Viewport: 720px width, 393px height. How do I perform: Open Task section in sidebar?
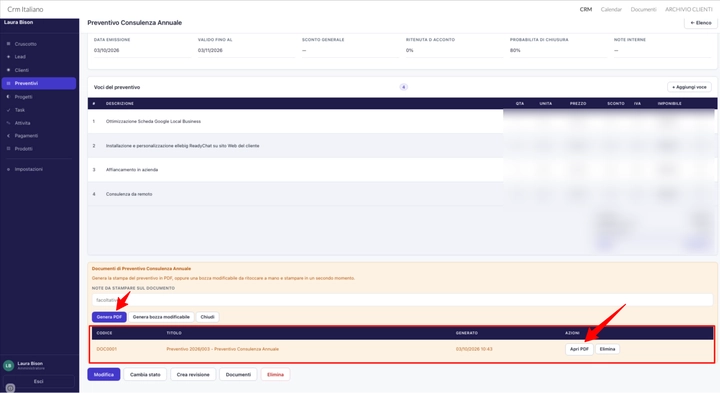coord(39,110)
